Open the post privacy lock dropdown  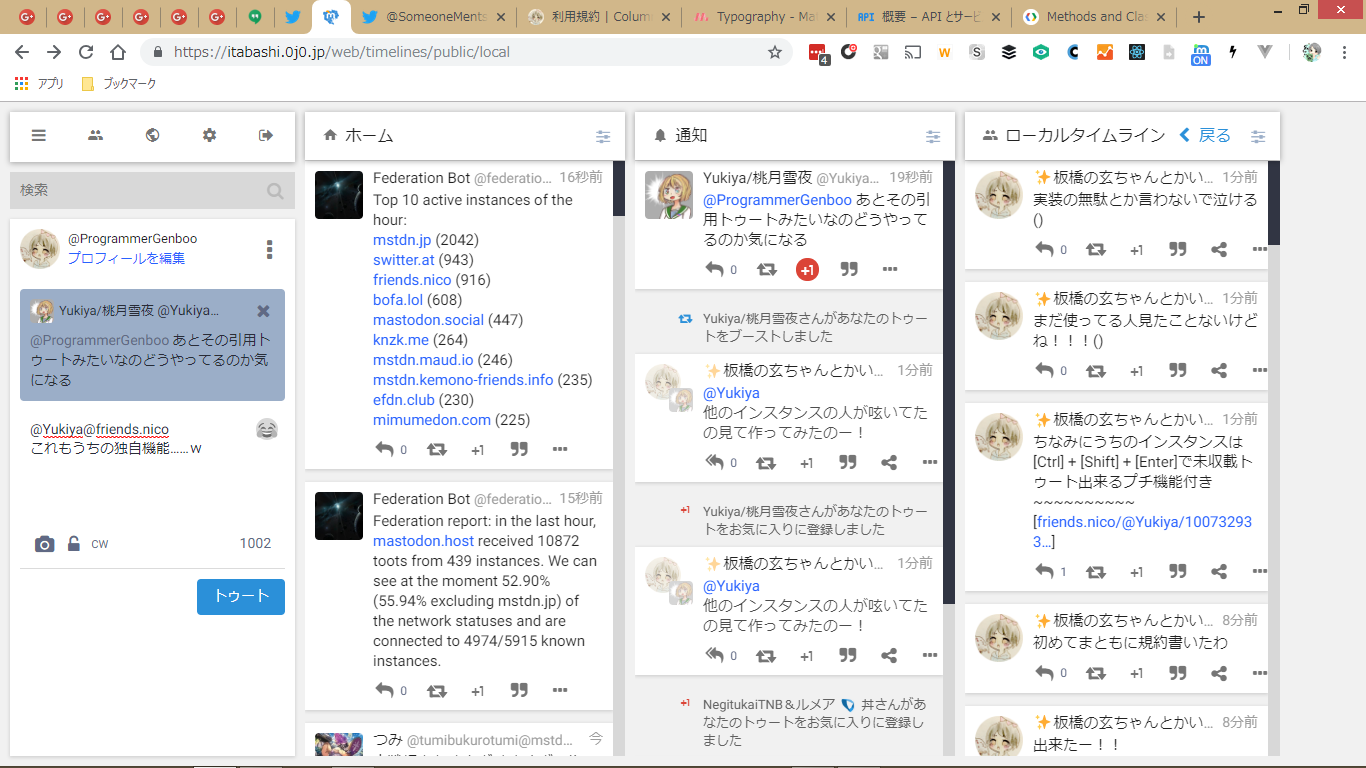[73, 544]
